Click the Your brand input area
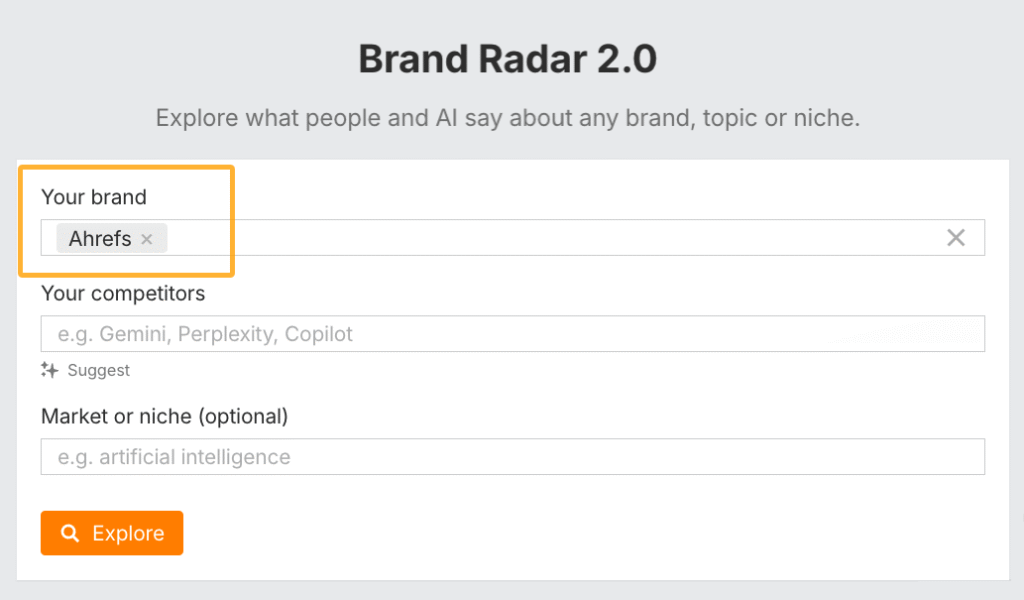Screen dimensions: 1024x600 pos(500,237)
